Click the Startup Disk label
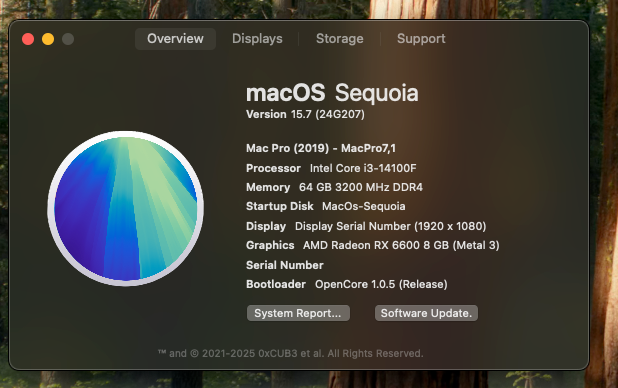618x388 pixels. pyautogui.click(x=279, y=206)
